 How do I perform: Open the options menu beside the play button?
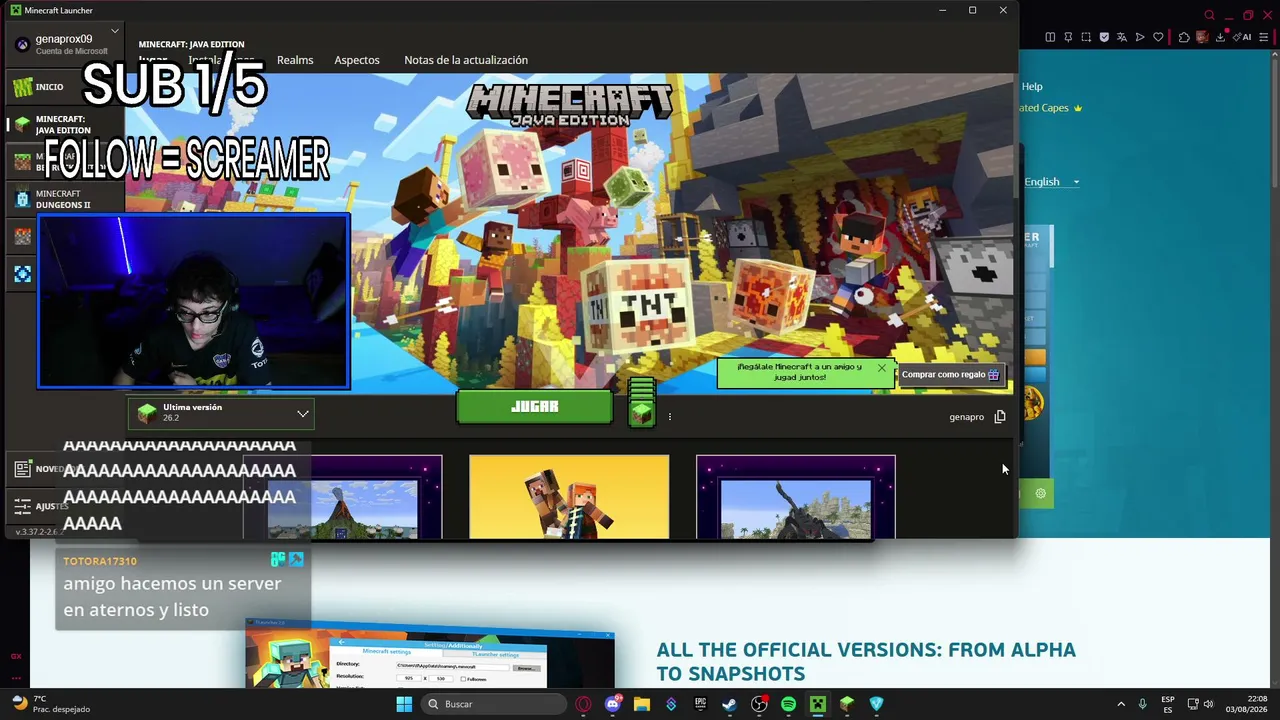[670, 417]
